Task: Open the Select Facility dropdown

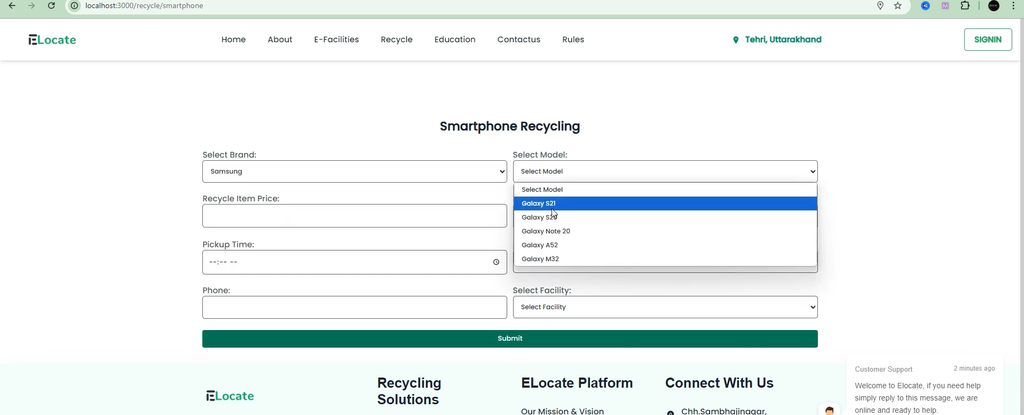Action: (665, 307)
